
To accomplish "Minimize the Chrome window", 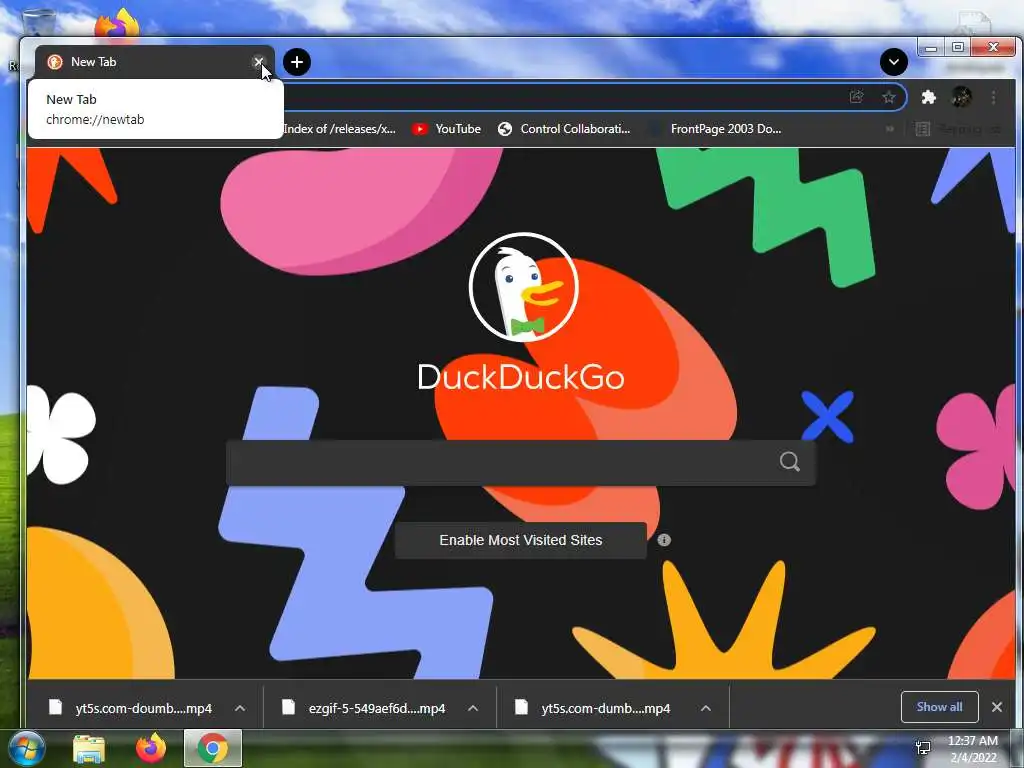I will pos(931,48).
